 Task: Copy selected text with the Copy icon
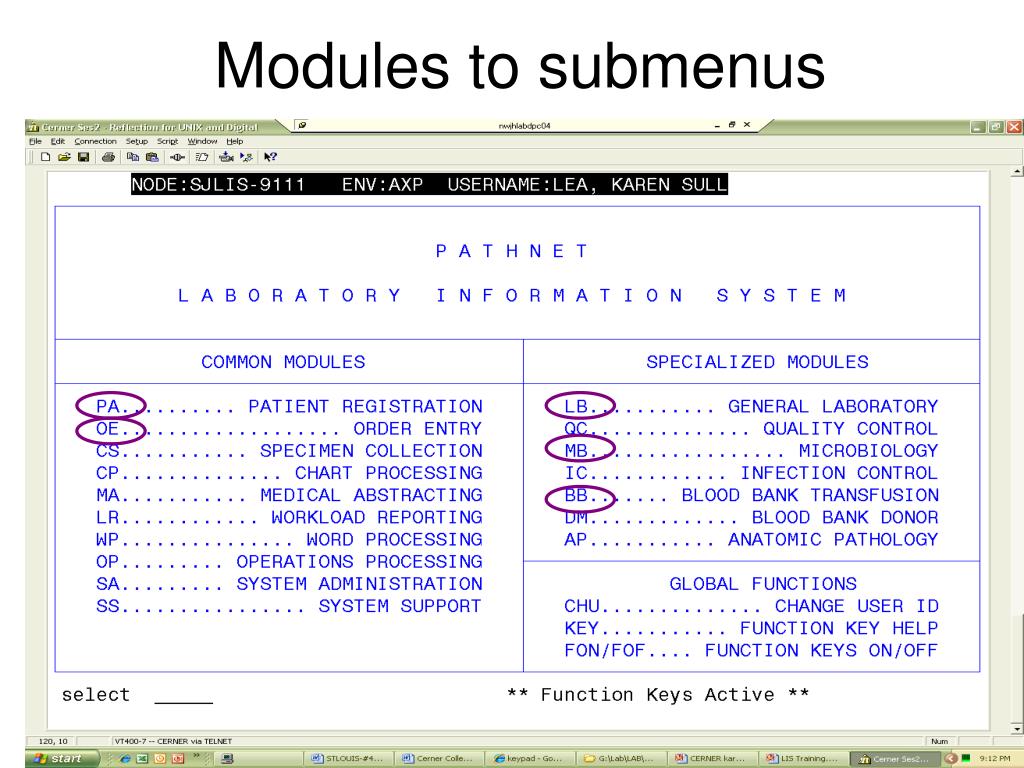(135, 157)
